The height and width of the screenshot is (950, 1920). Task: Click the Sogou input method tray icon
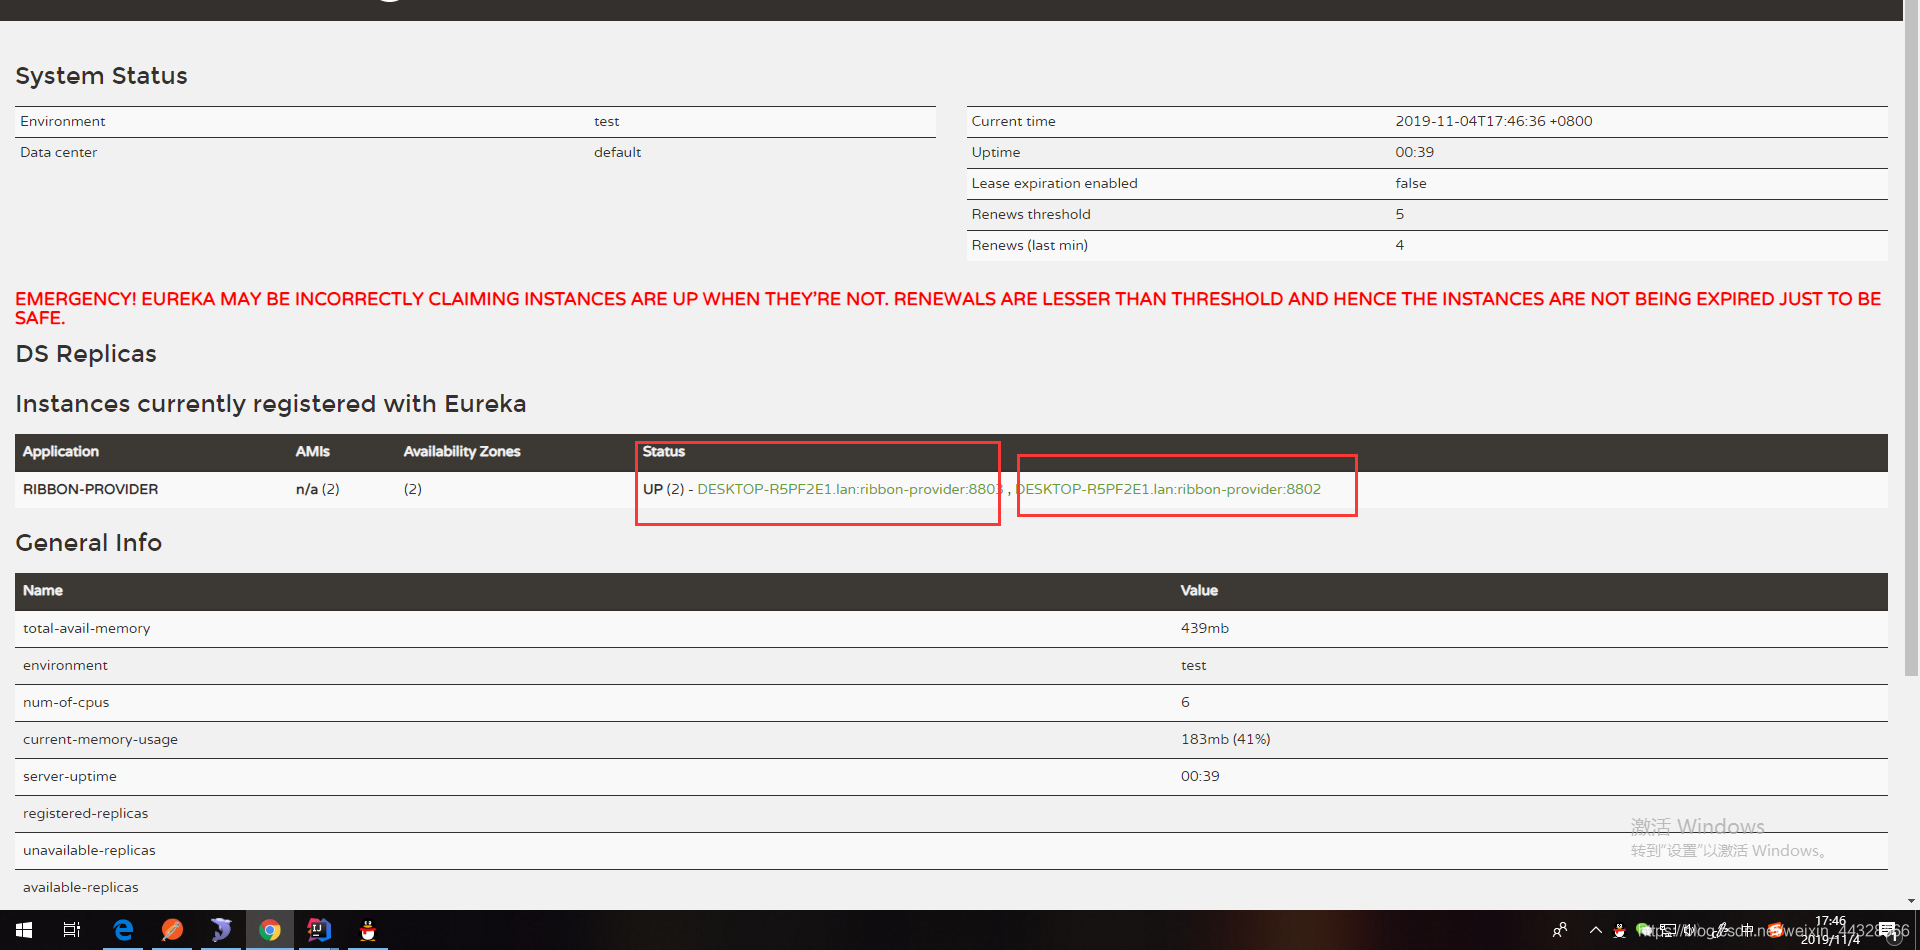(1776, 930)
